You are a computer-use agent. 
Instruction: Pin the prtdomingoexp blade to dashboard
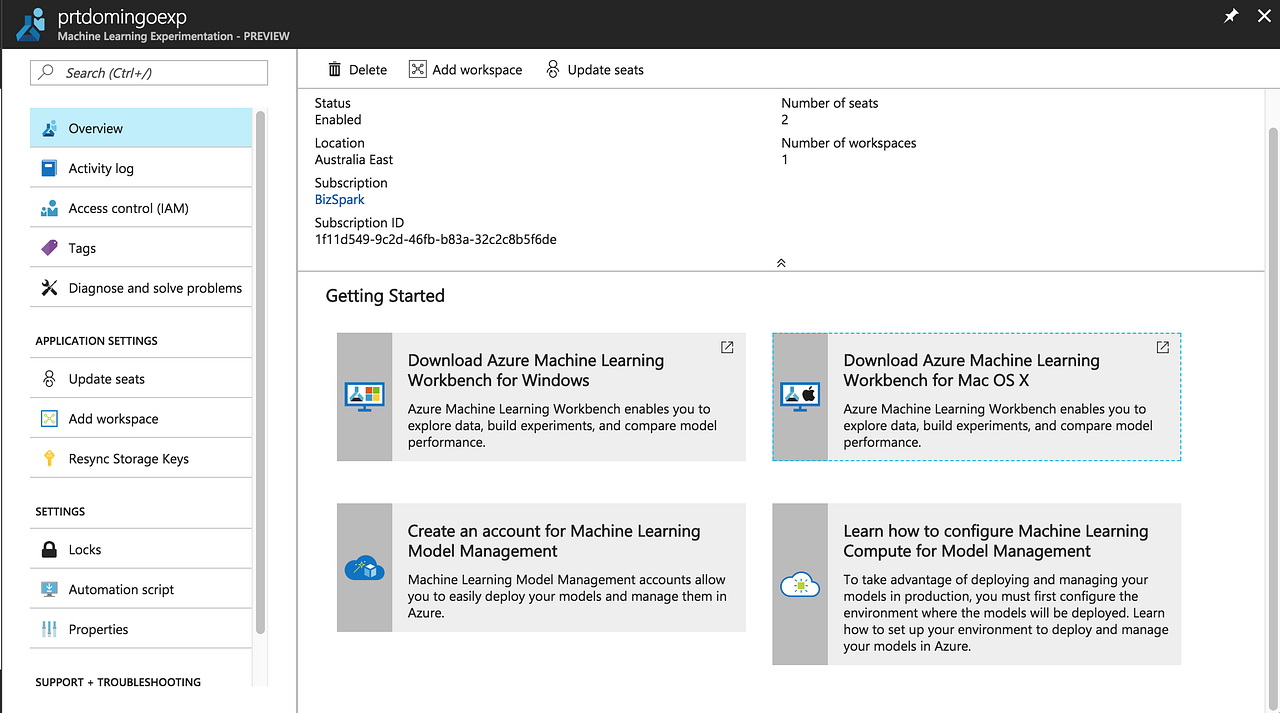pos(1231,16)
